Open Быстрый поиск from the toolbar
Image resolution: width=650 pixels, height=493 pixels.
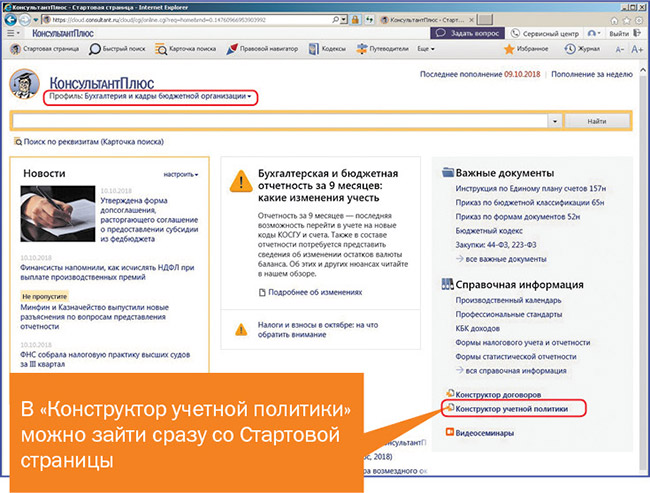[x=117, y=49]
